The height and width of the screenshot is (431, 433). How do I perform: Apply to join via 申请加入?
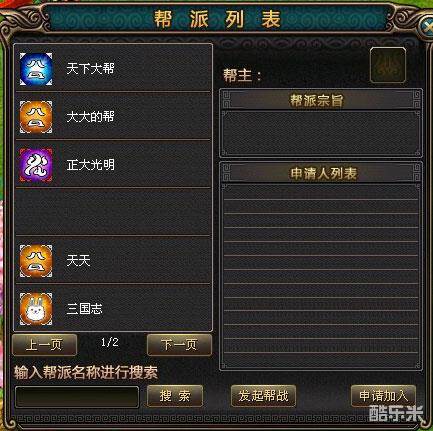coord(383,396)
